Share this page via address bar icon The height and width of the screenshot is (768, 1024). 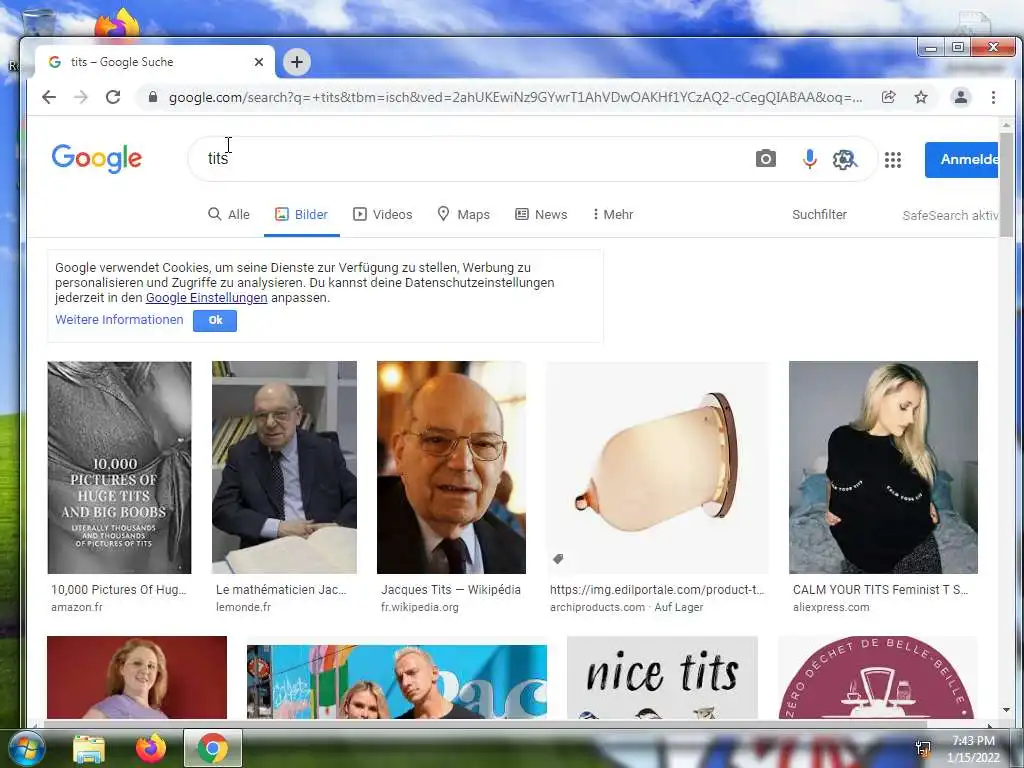point(888,97)
